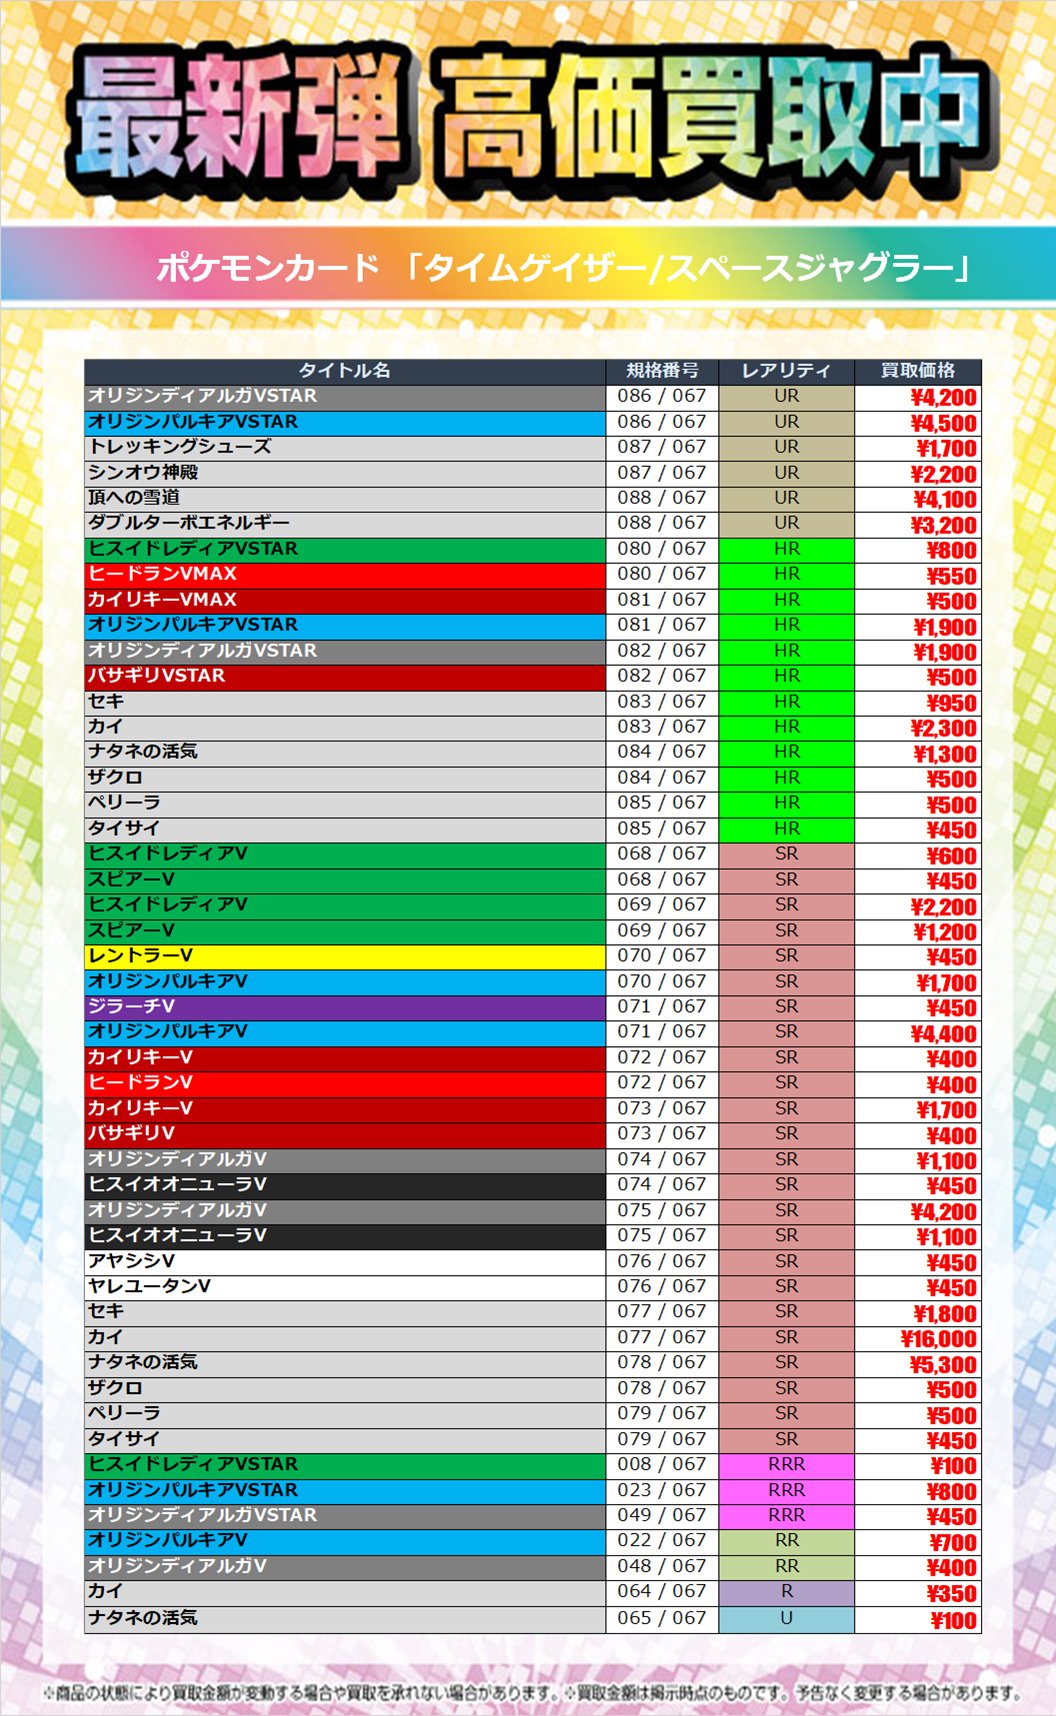Screen dimensions: 1056x1716
Task: Select the ¥4,400 price cell
Action: [x=918, y=1032]
